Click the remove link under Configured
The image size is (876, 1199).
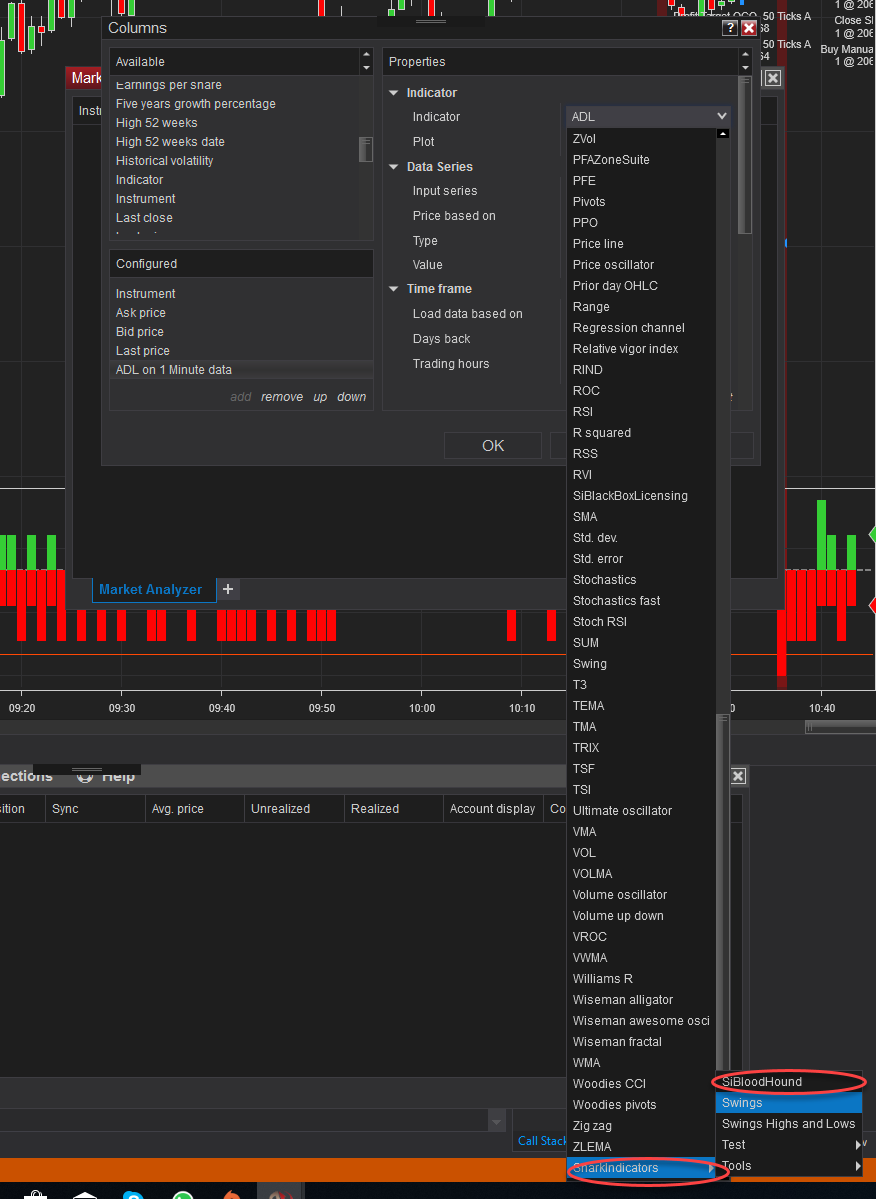282,397
